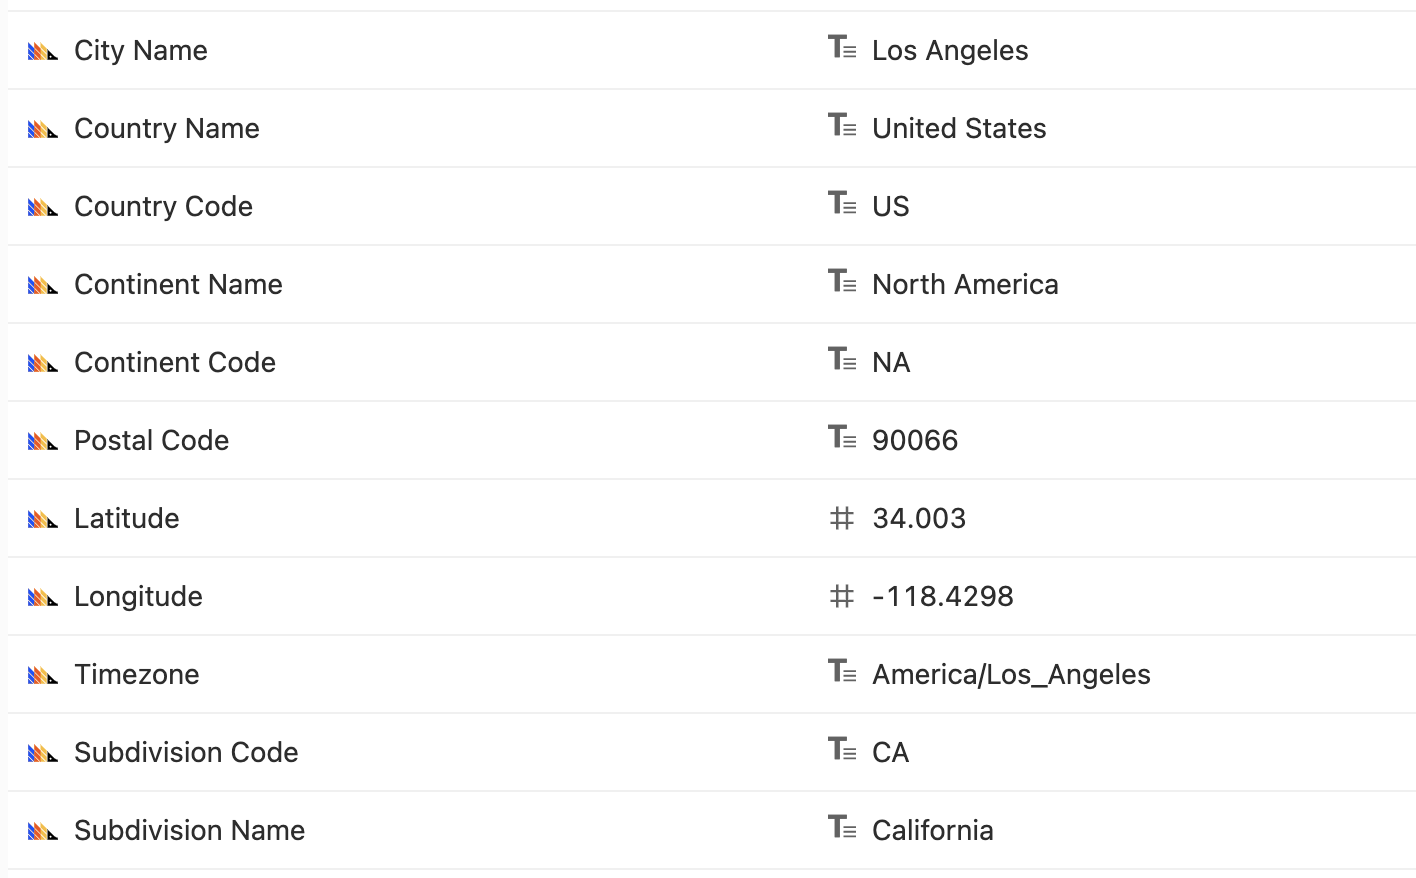
Task: Select the text-type icon beside United States
Action: click(843, 126)
